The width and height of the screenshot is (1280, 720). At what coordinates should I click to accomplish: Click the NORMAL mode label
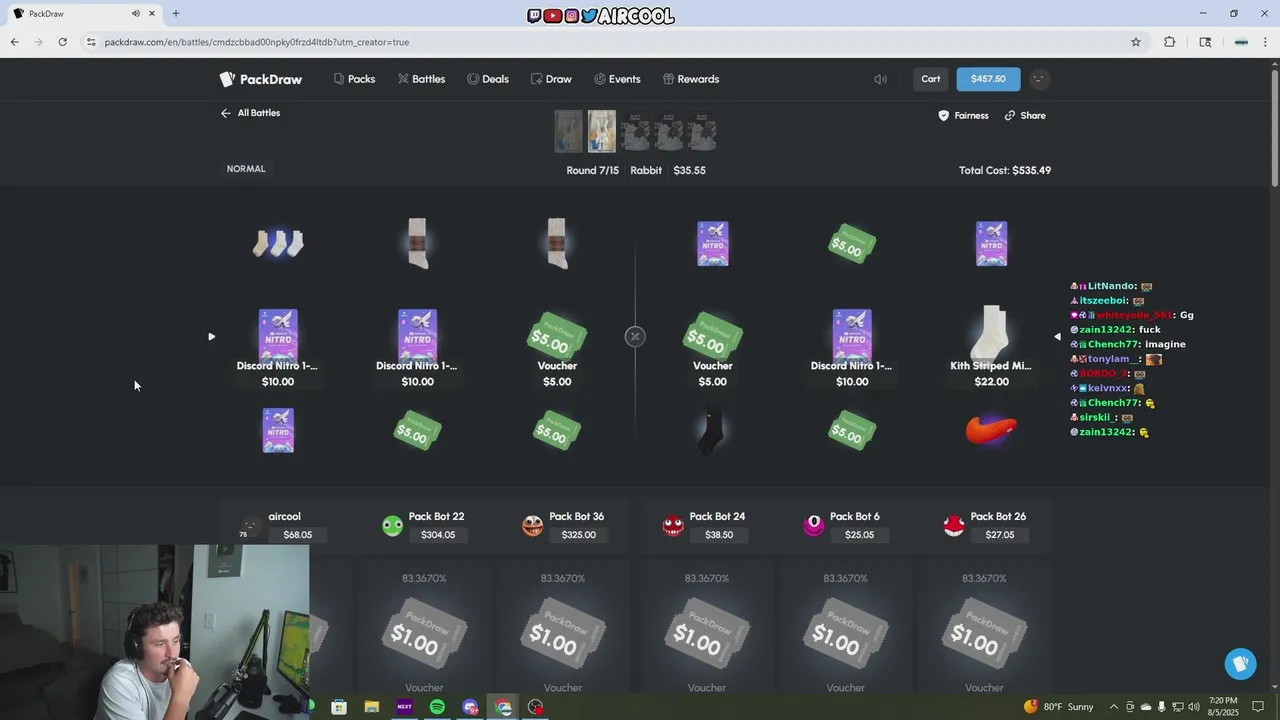point(246,169)
